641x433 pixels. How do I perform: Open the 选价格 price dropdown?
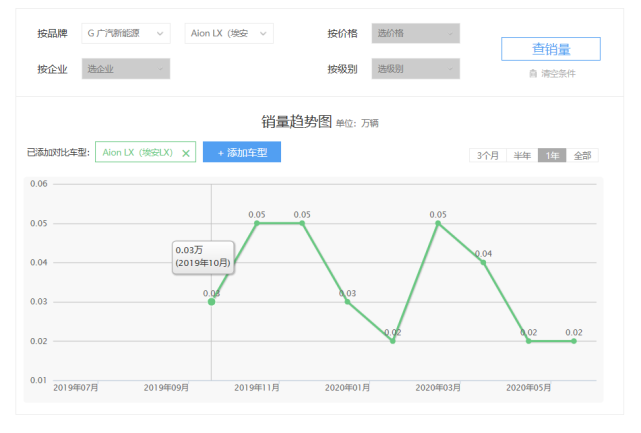click(x=415, y=34)
